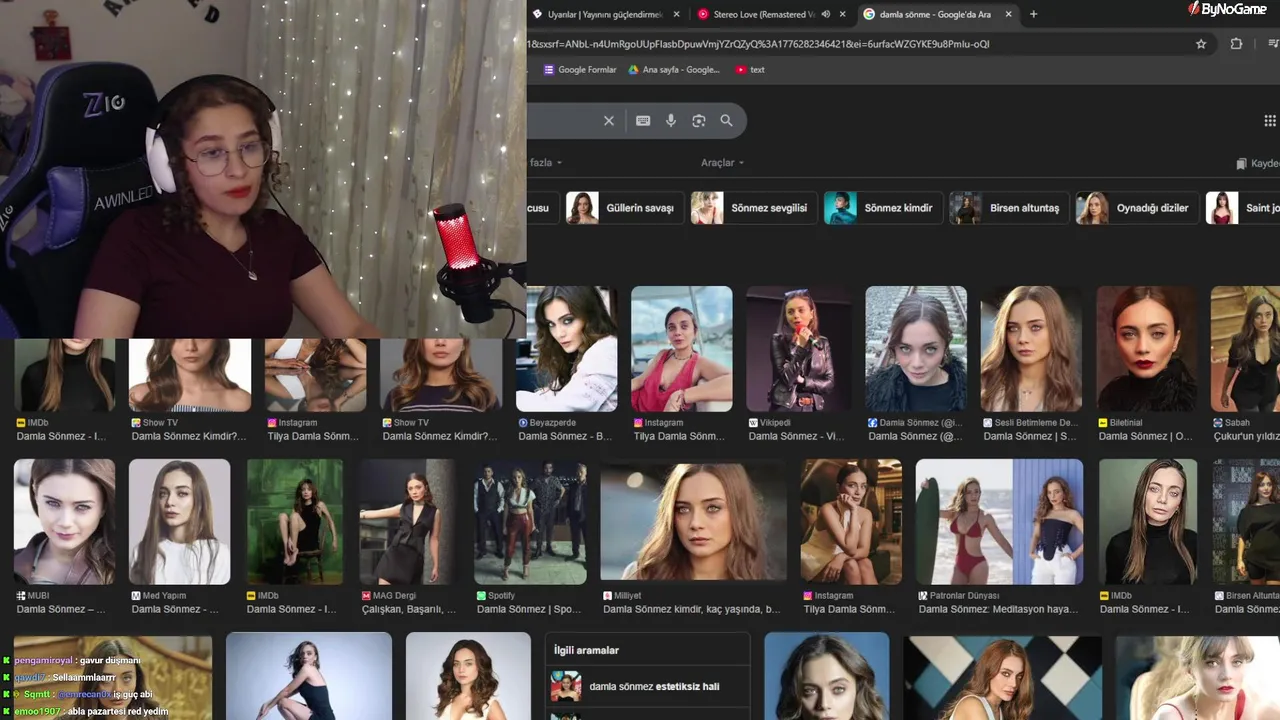Open the Araçlar tools dropdown
1280x720 pixels.
point(722,163)
